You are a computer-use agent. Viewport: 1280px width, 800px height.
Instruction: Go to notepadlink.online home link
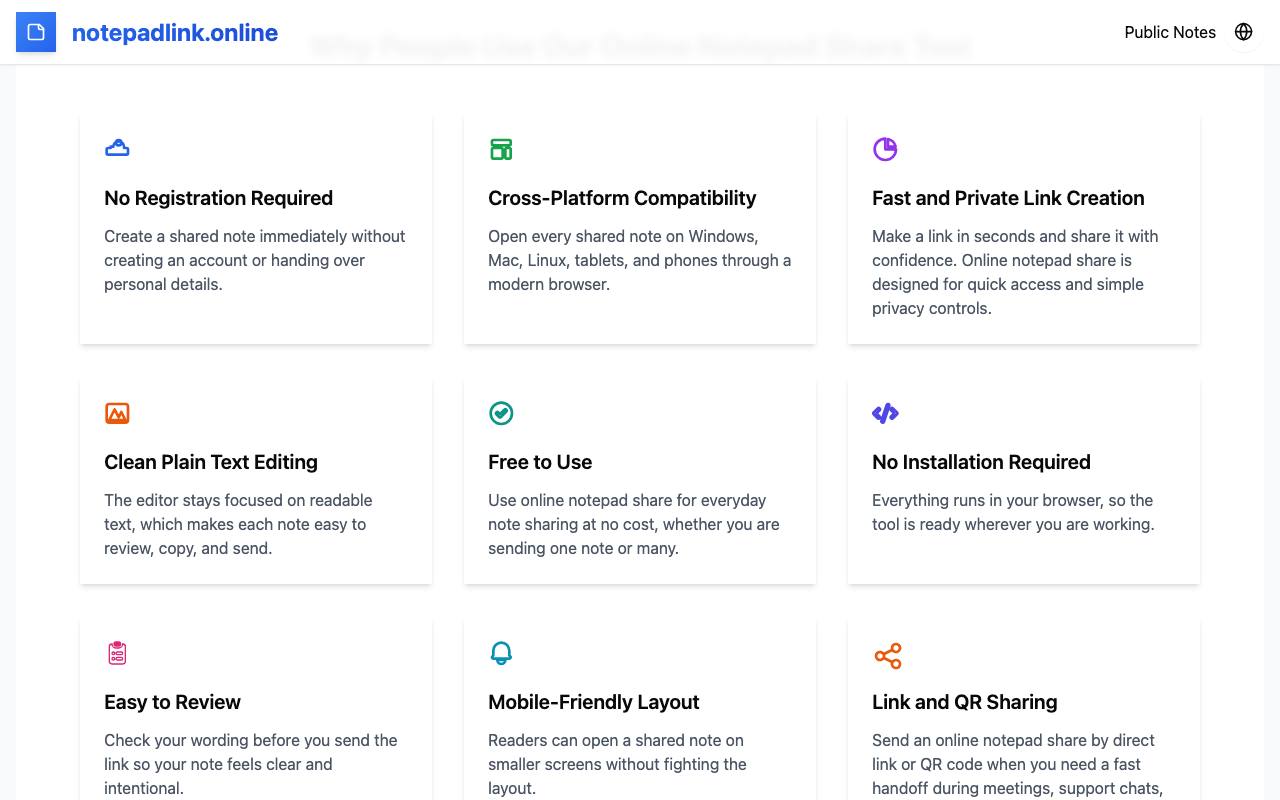175,32
